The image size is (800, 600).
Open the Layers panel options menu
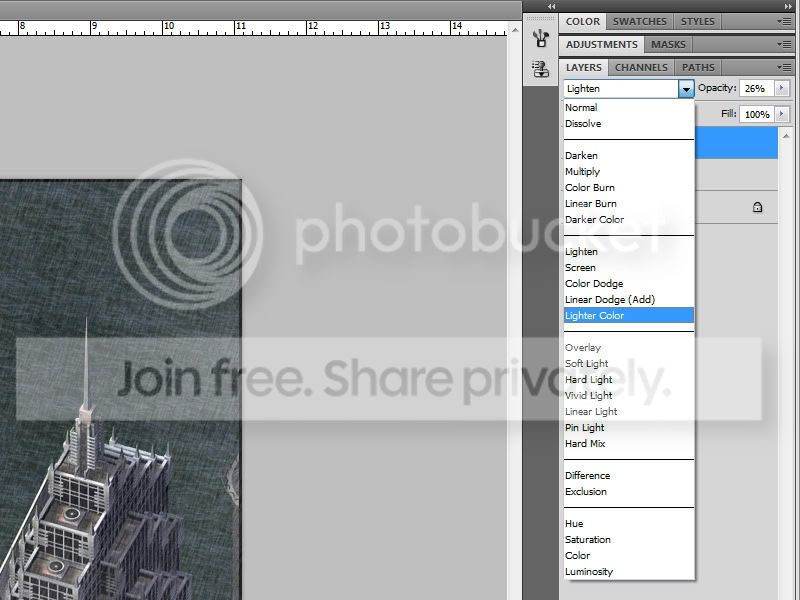pyautogui.click(x=784, y=67)
